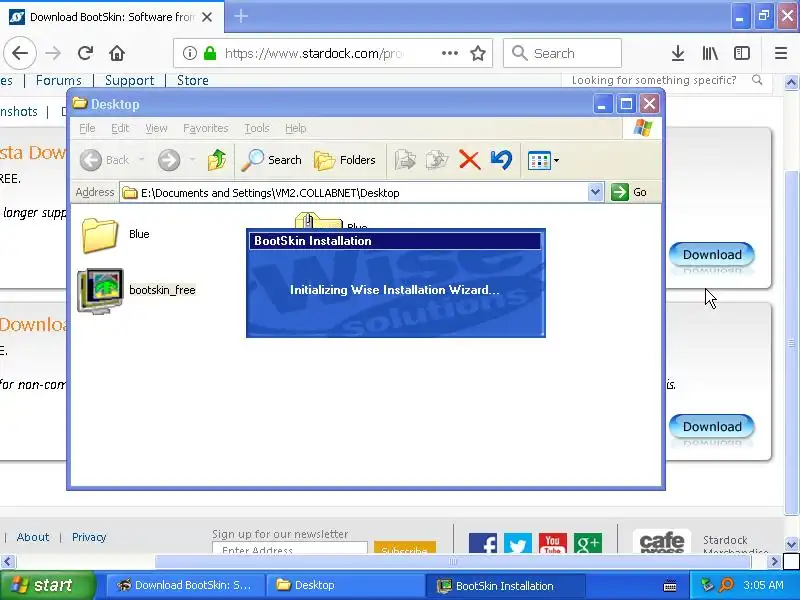800x600 pixels.
Task: Open Twitter social icon
Action: coord(517,543)
